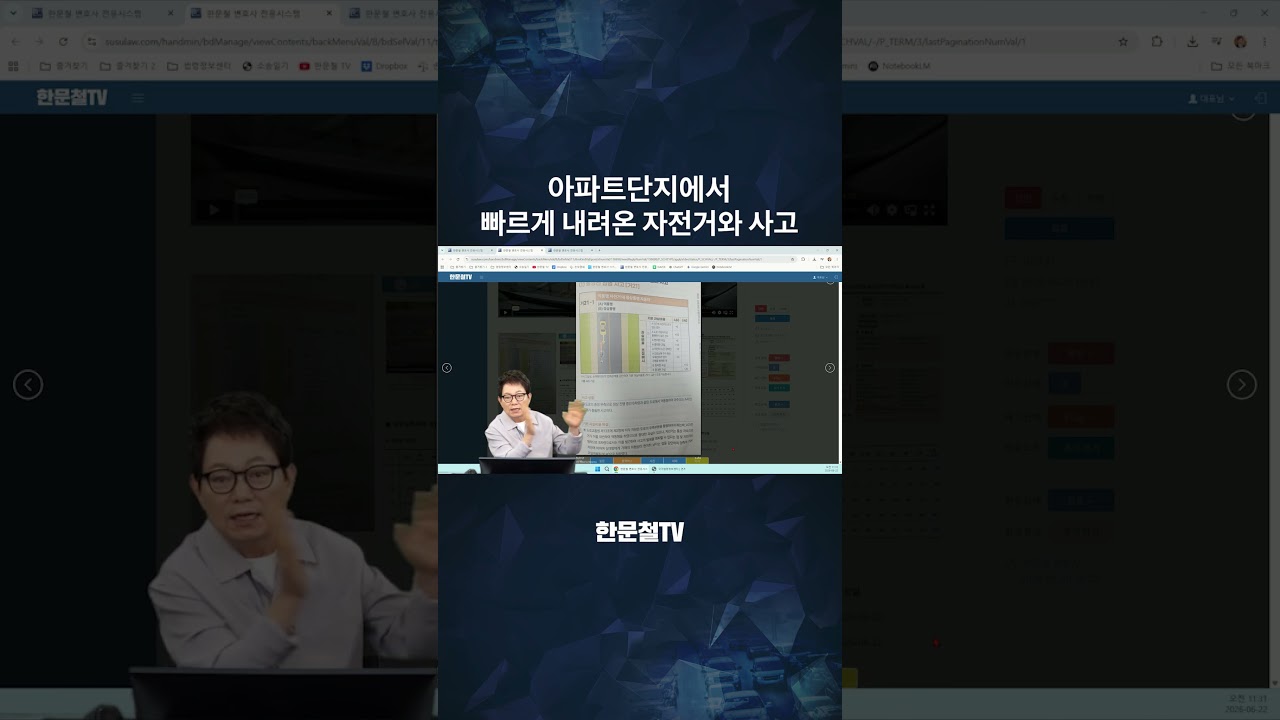Close the first 한문철 변호사 browser tab
The image size is (1280, 720).
pos(170,14)
